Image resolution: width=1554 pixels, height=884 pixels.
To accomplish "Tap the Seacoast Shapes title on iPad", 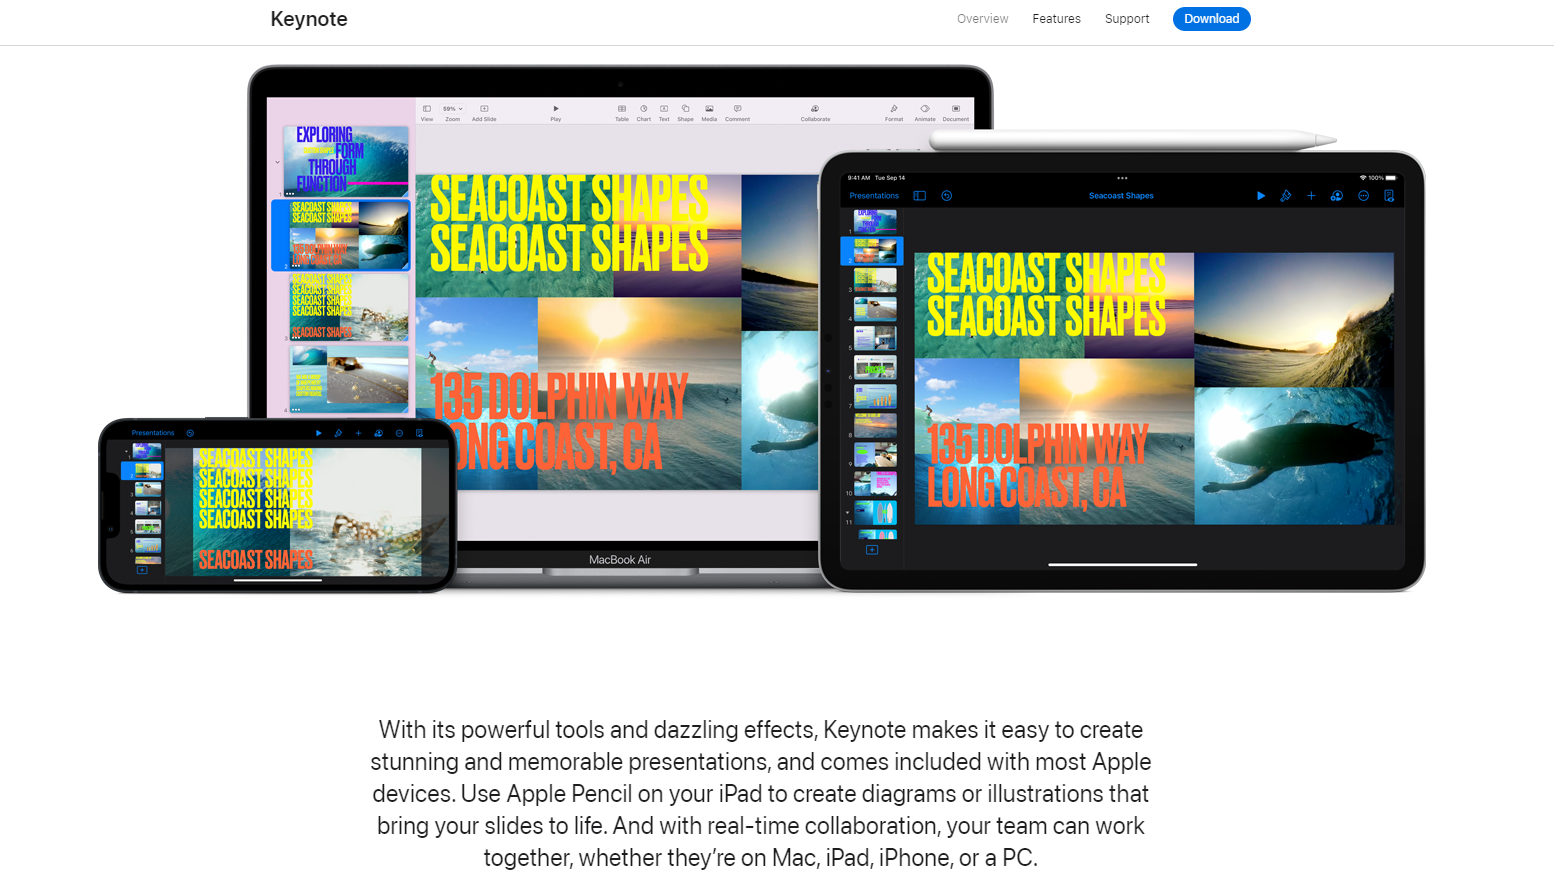I will 1121,196.
